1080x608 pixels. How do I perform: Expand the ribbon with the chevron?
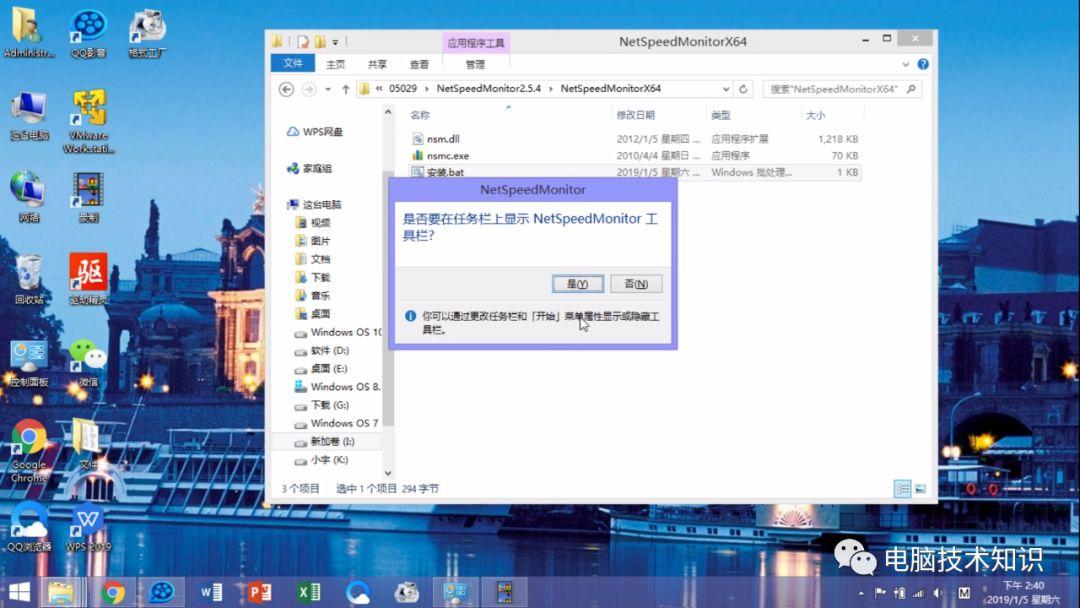tap(906, 64)
